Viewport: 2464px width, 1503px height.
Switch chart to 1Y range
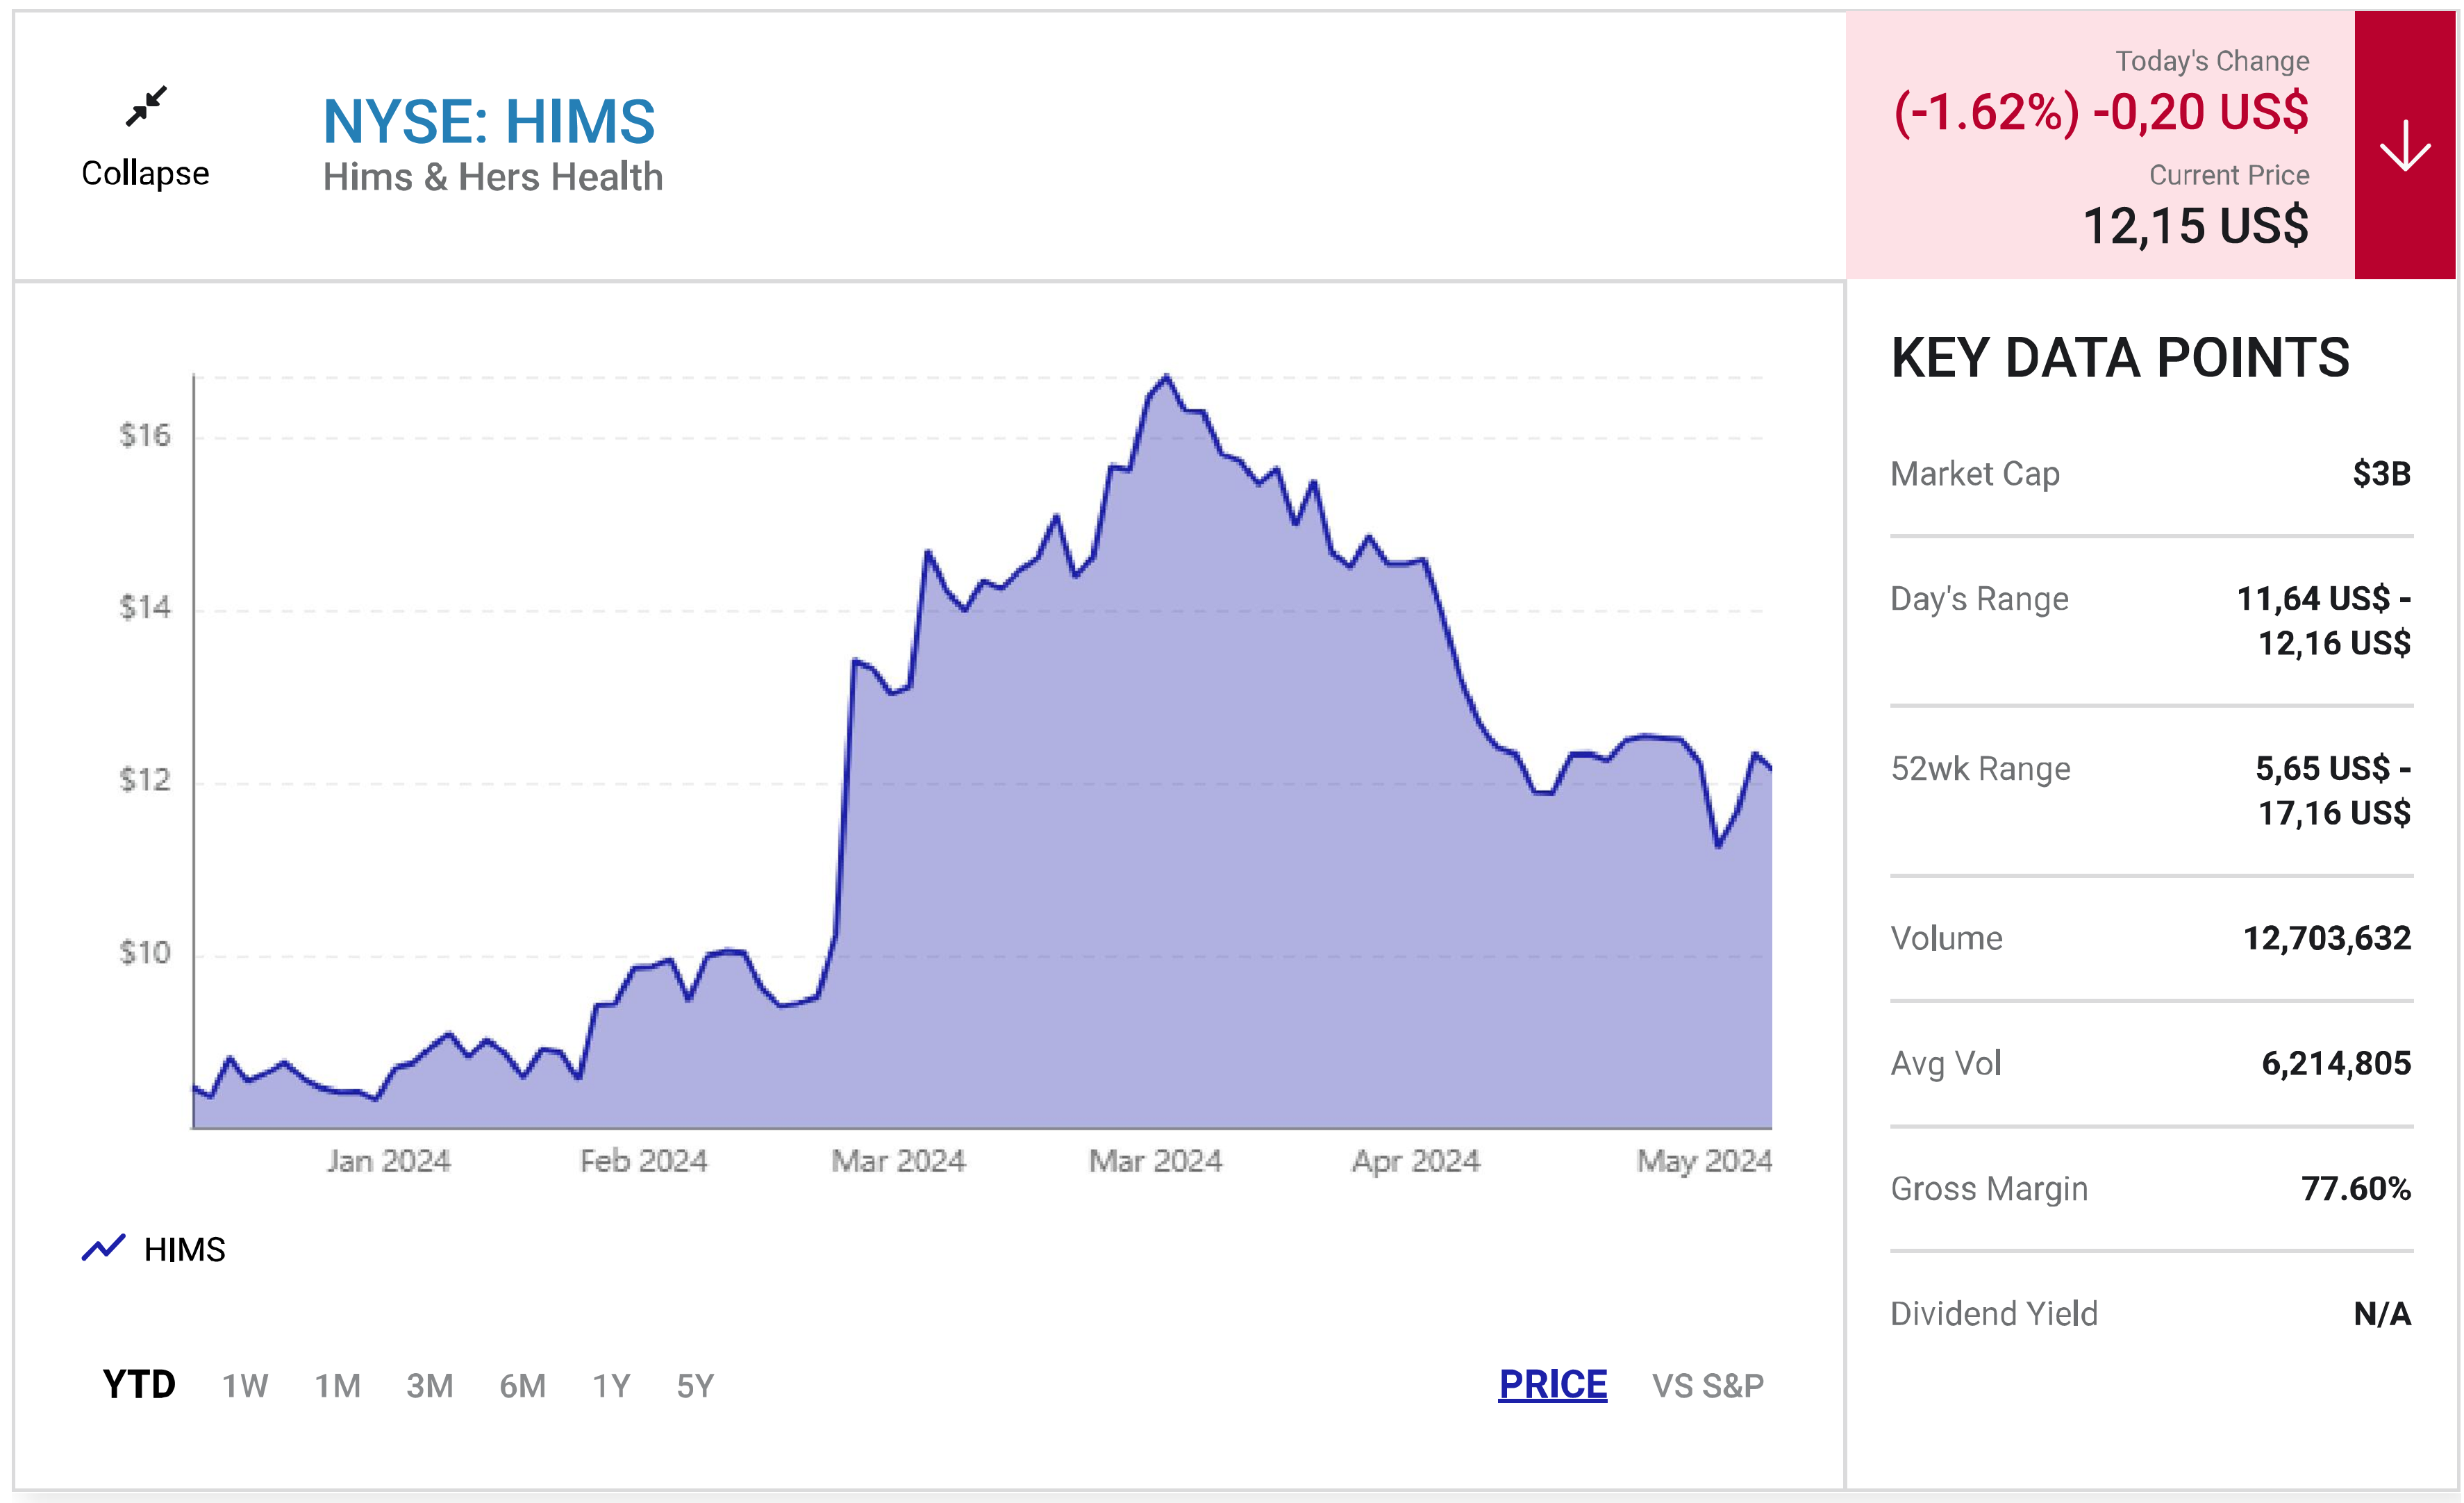coord(611,1386)
